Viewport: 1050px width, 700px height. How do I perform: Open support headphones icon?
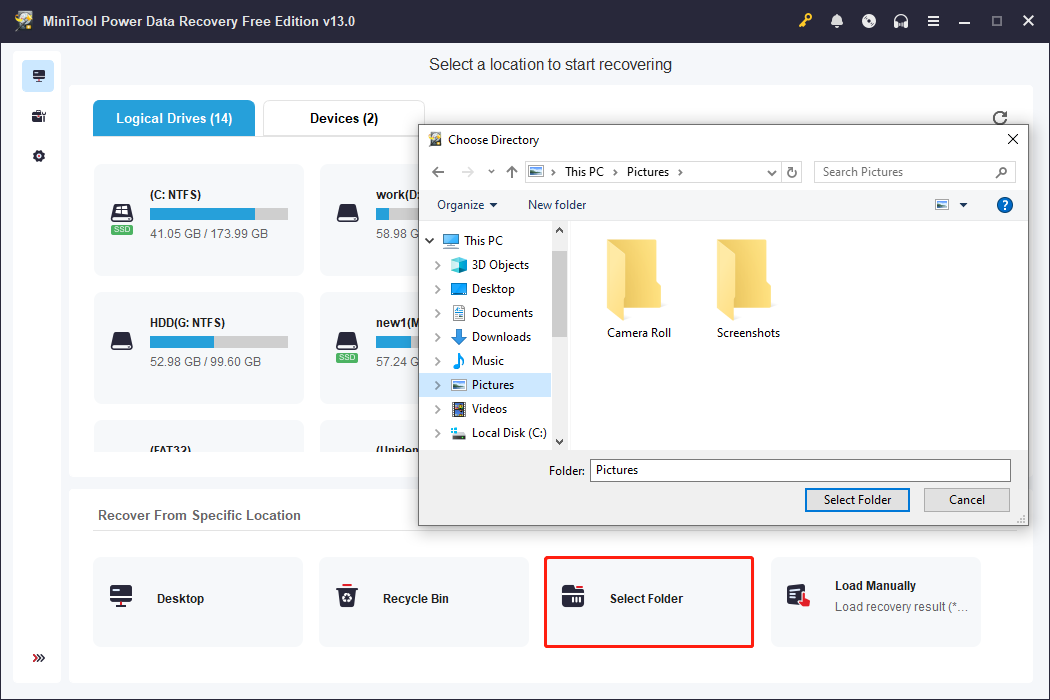point(901,21)
